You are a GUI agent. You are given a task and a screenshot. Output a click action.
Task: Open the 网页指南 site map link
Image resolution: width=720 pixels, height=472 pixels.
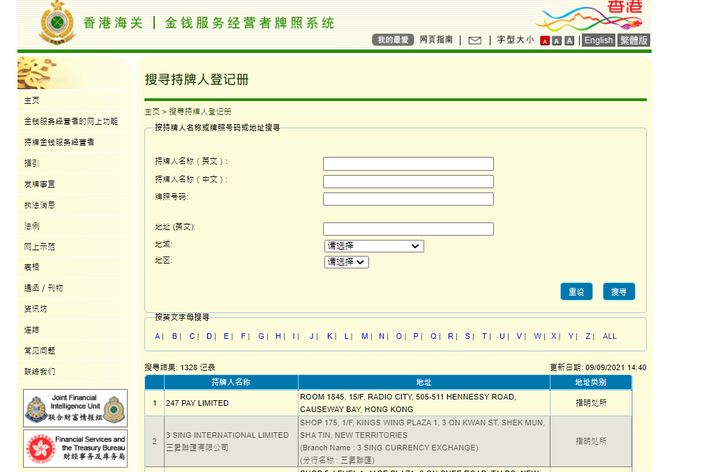pyautogui.click(x=436, y=40)
